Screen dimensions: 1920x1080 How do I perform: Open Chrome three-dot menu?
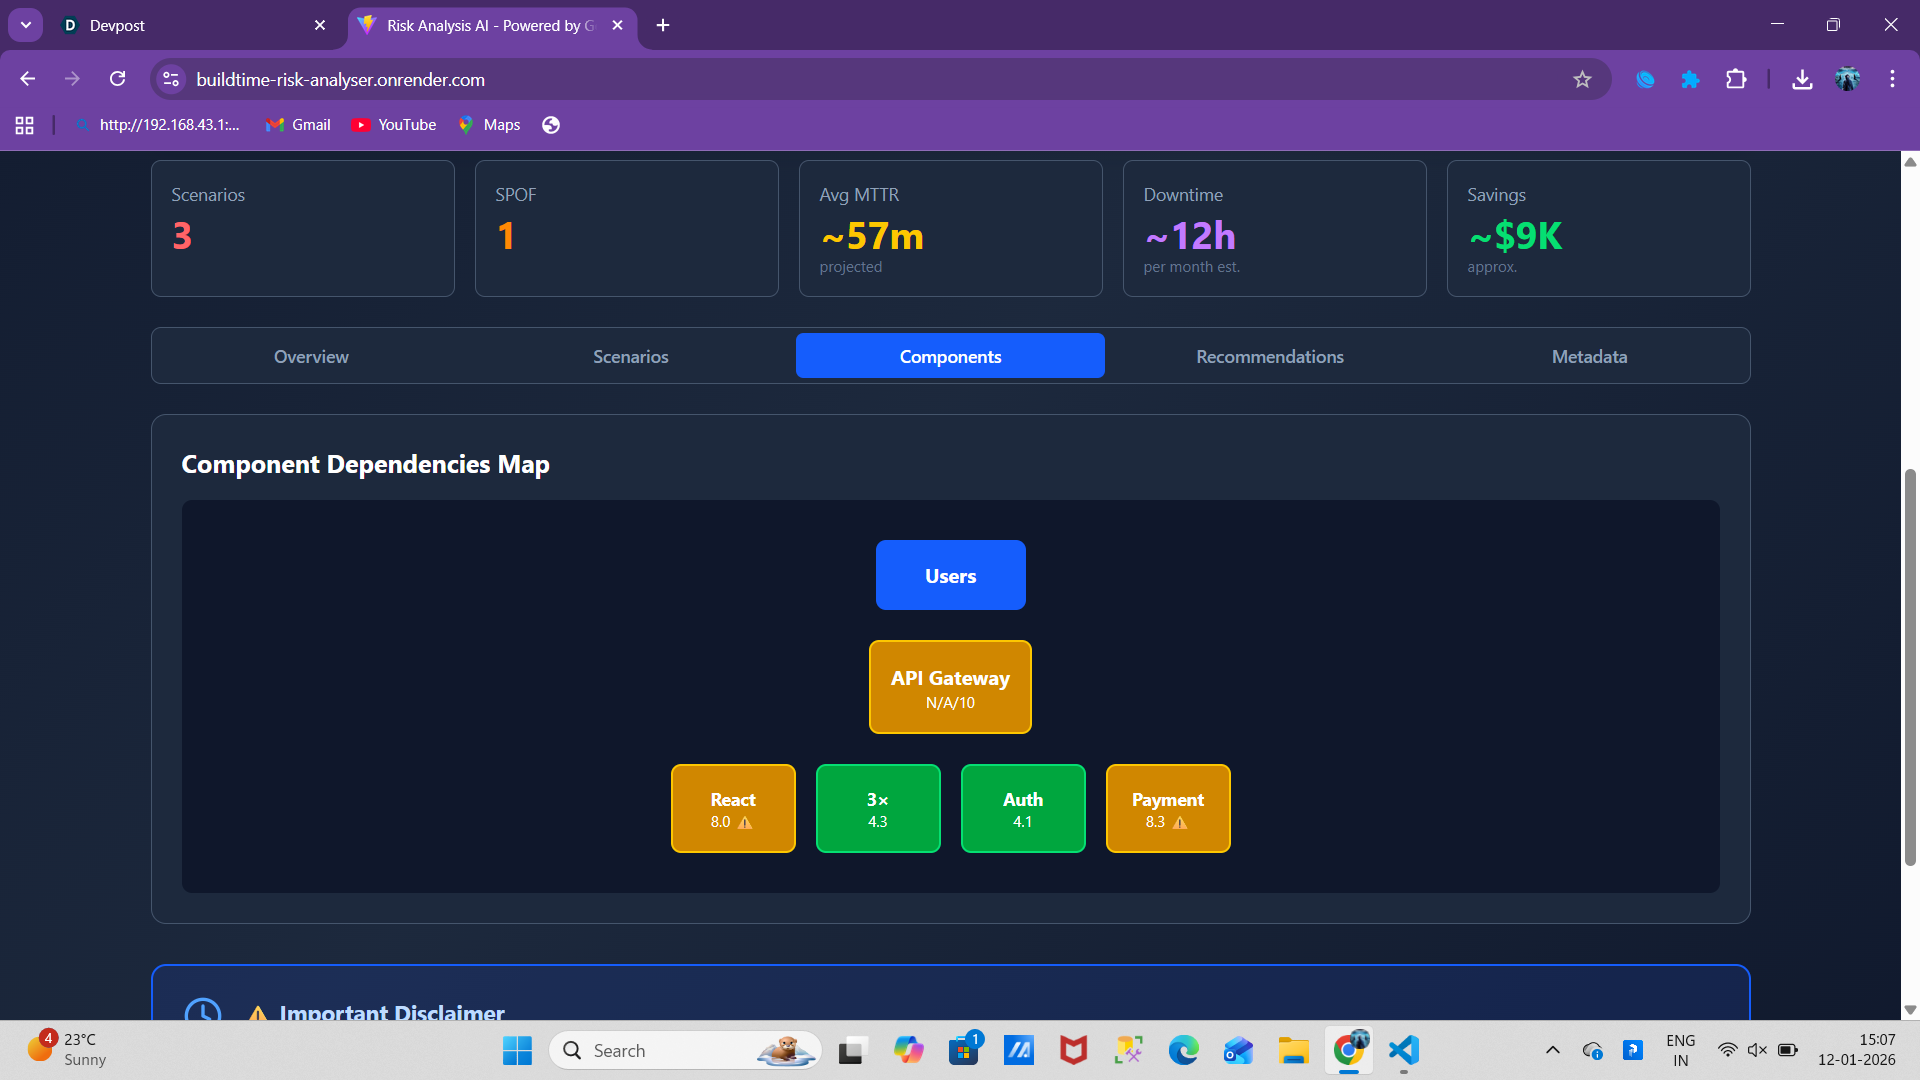click(x=1892, y=80)
